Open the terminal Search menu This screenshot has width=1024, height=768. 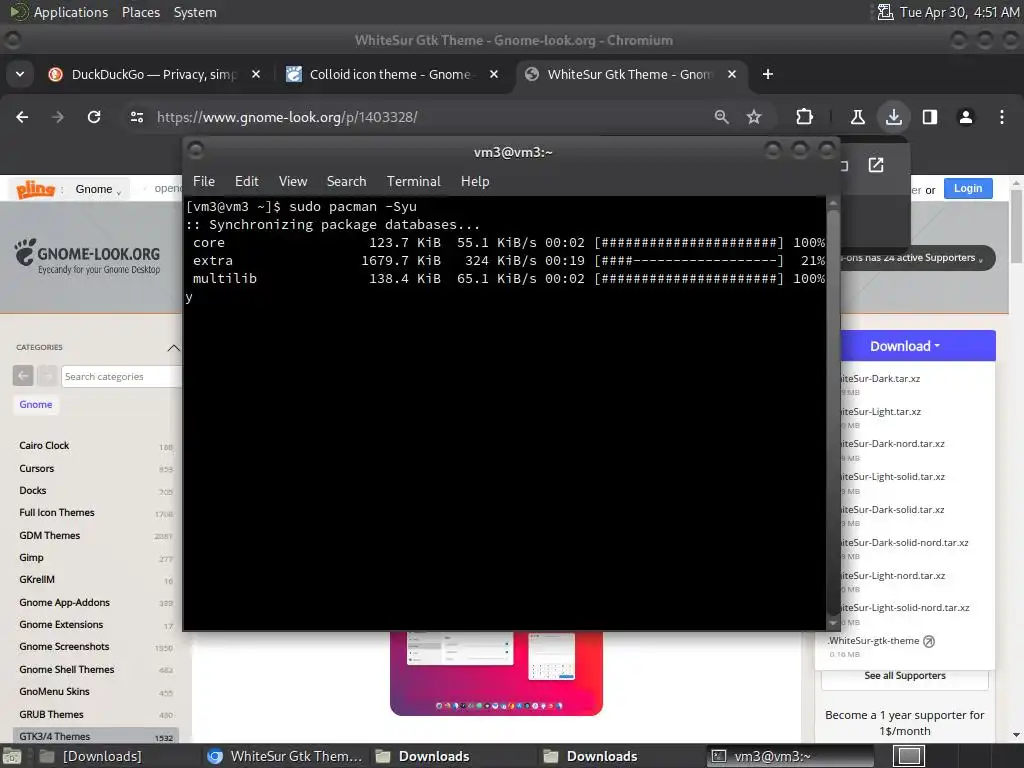(346, 182)
